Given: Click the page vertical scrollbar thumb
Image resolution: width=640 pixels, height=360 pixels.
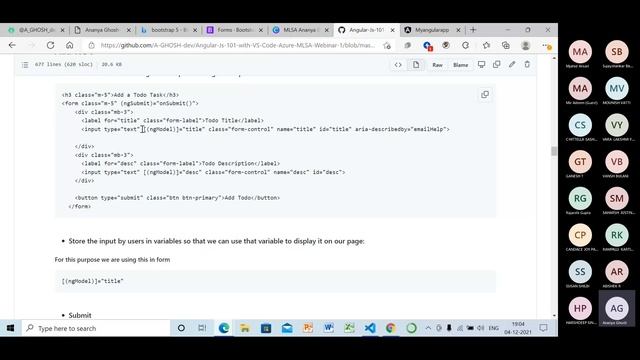Looking at the screenshot, I should (554, 151).
